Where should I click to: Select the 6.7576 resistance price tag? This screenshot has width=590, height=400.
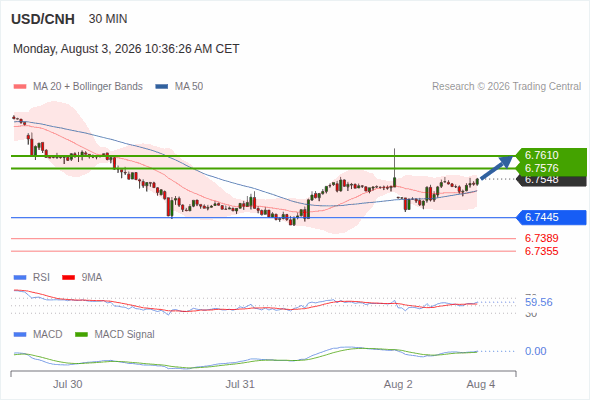click(552, 168)
